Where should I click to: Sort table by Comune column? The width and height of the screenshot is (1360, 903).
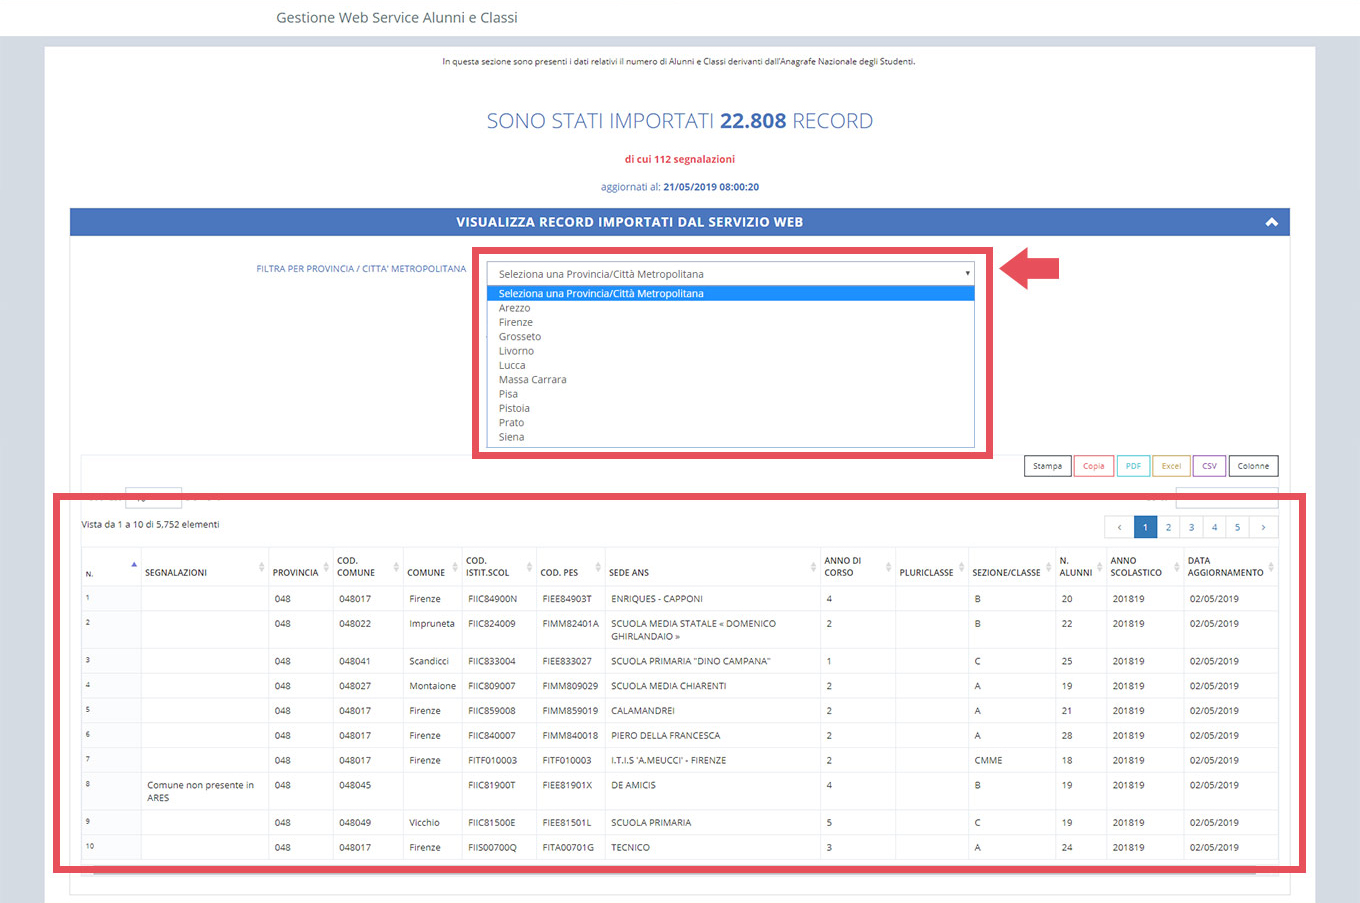pyautogui.click(x=426, y=573)
